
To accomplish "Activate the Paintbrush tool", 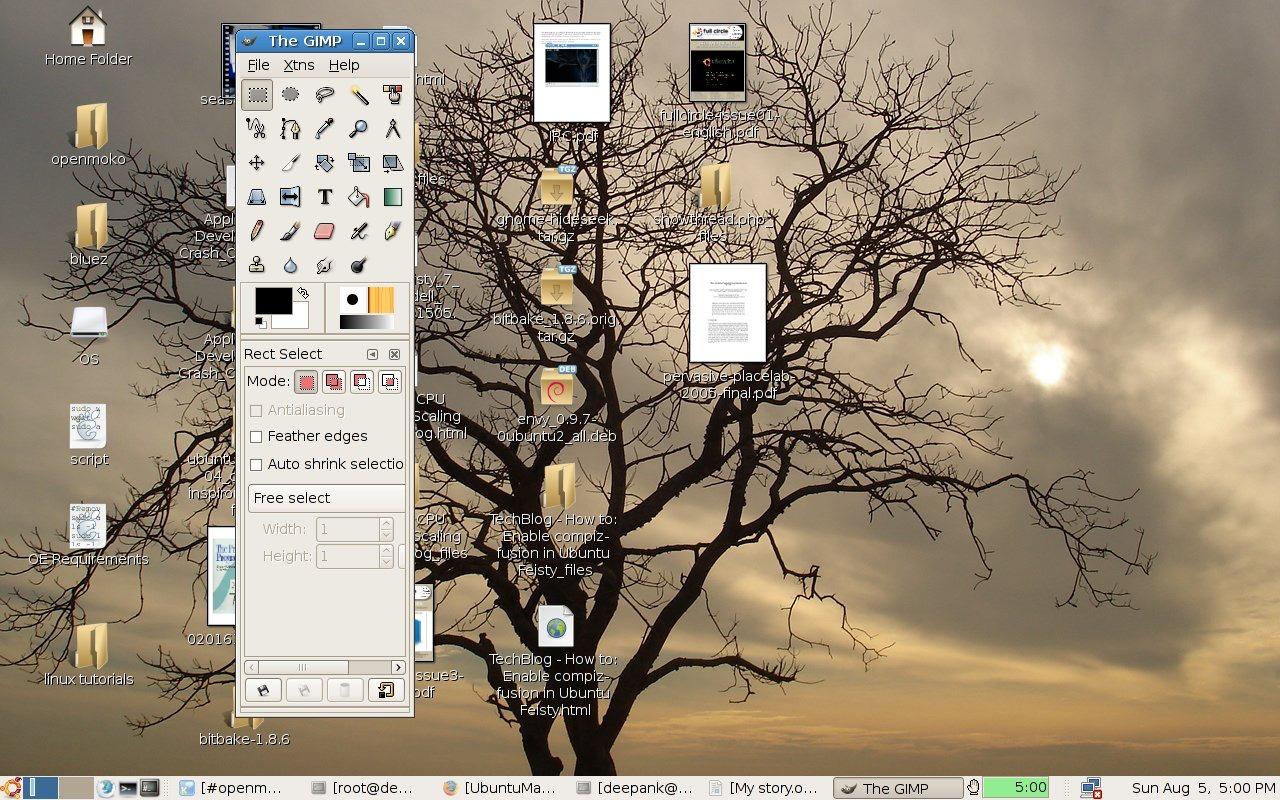I will coord(292,231).
